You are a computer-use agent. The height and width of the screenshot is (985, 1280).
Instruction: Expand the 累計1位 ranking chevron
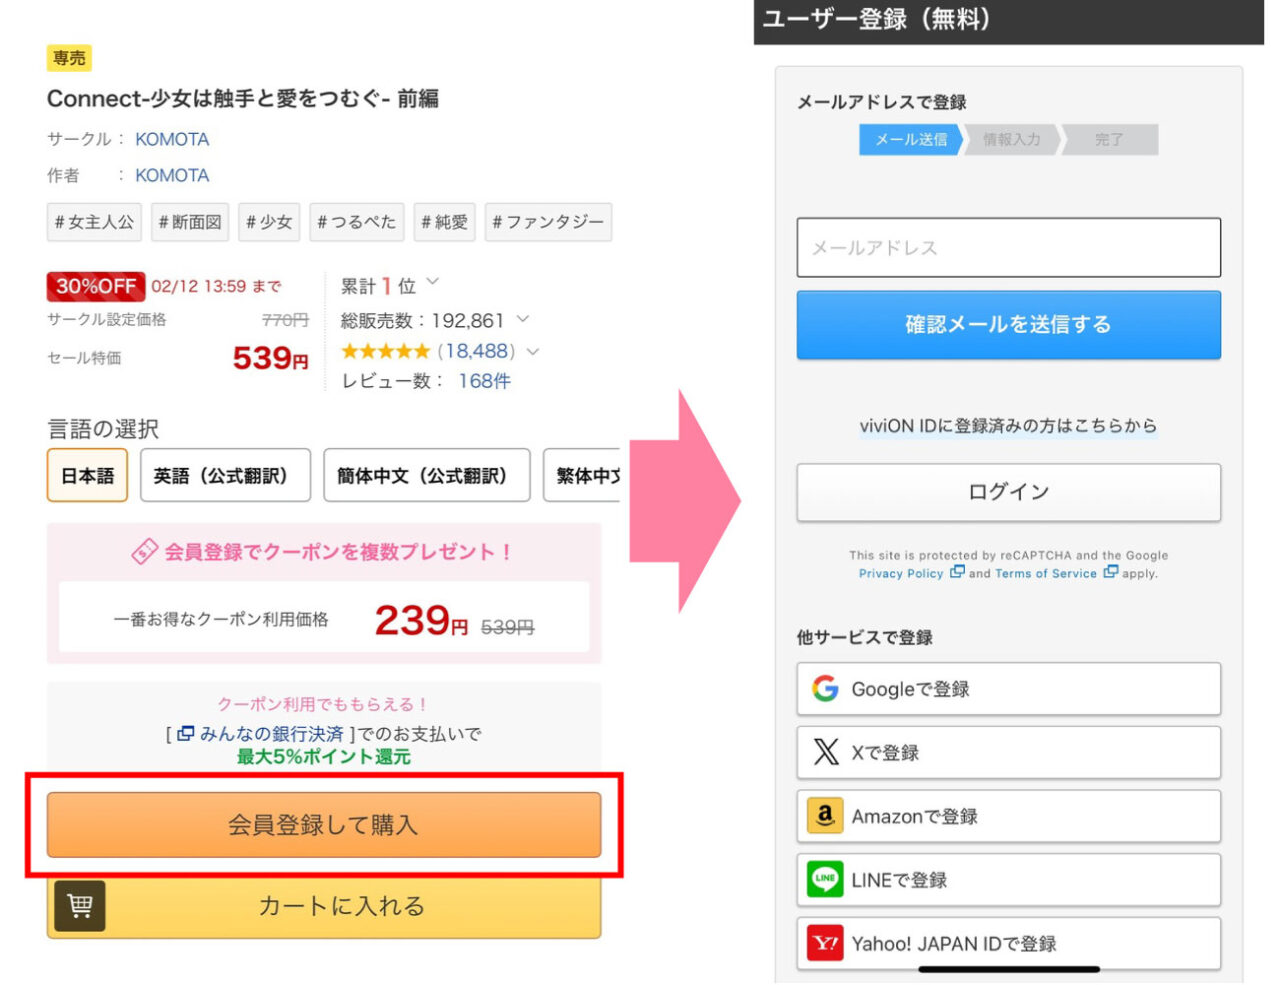433,283
